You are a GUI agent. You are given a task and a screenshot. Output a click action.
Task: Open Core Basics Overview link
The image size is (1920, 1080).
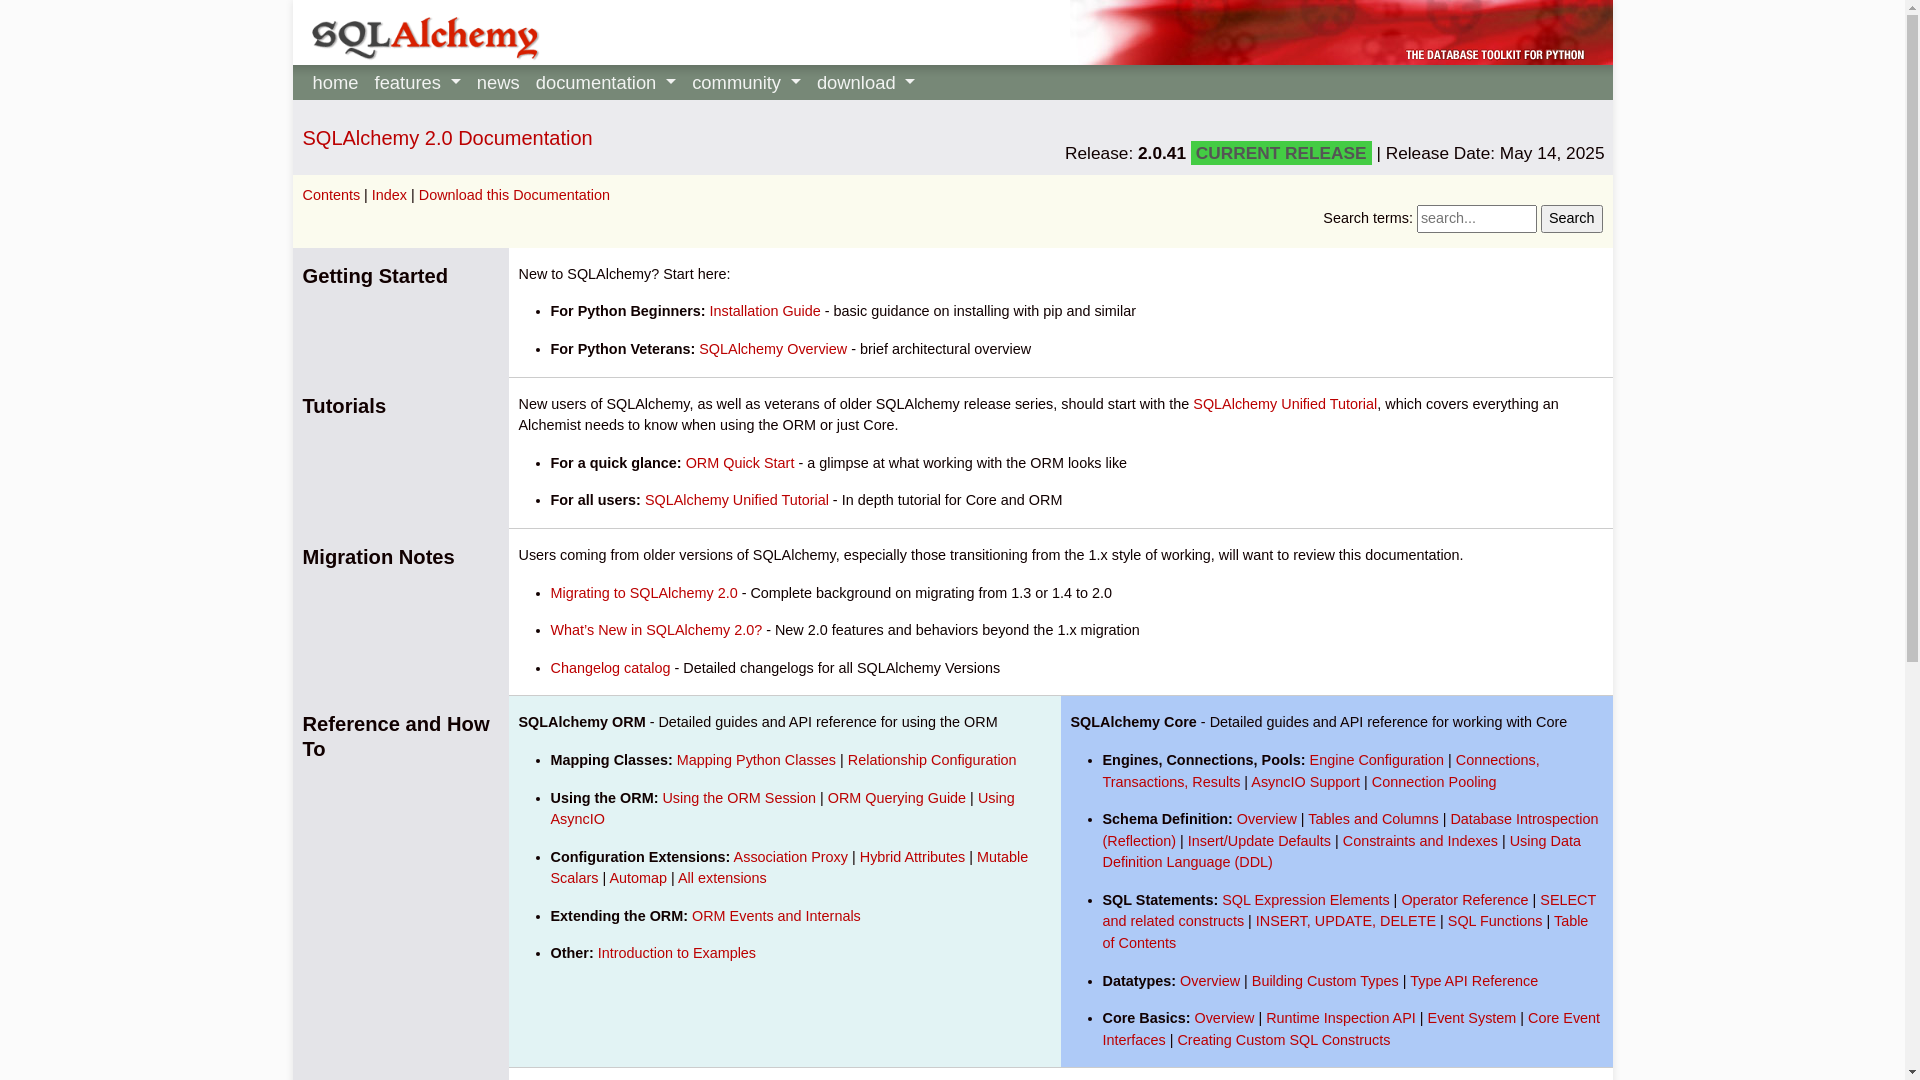click(1224, 1018)
